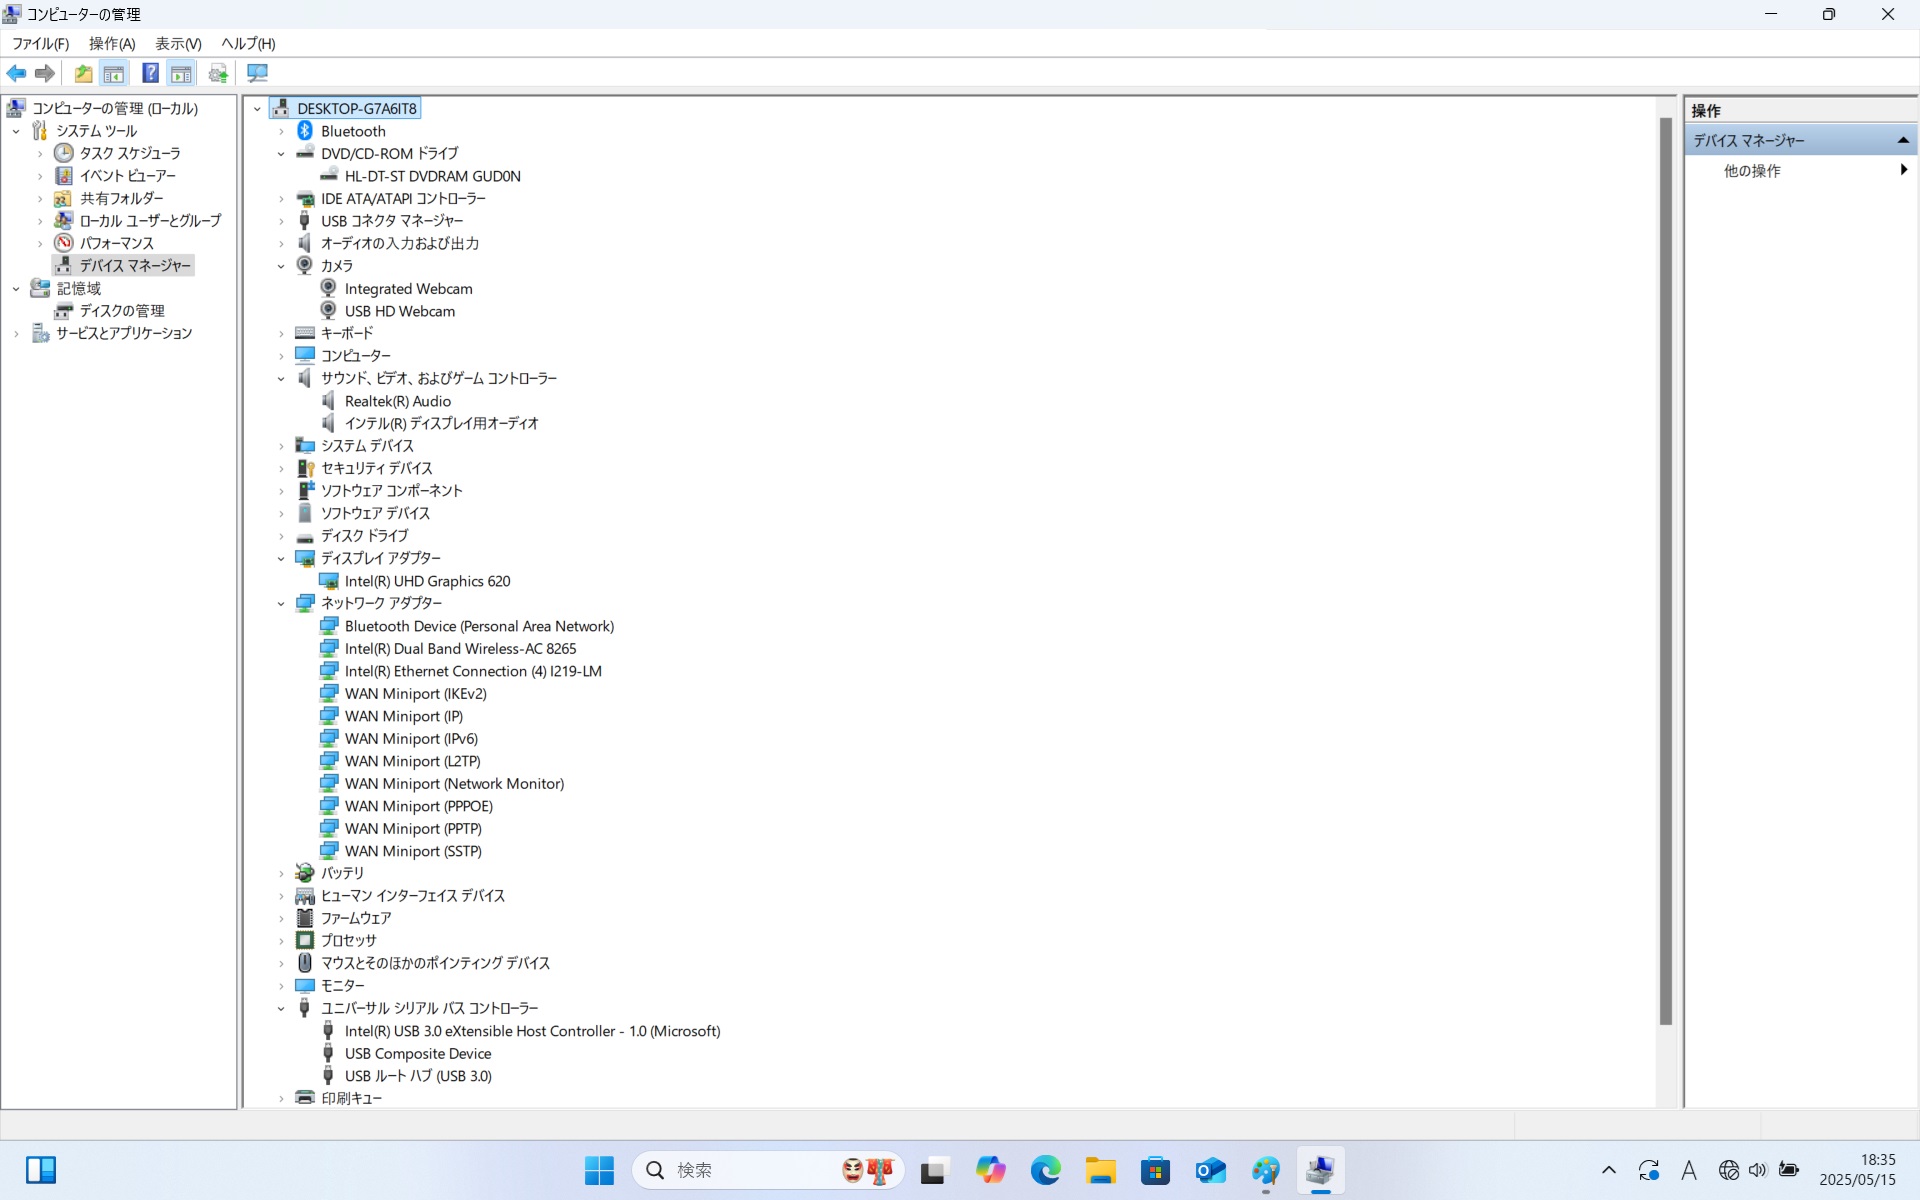Screen dimensions: 1920x1200
Task: Toggle the Show/Hide Console Tree icon
Action: [x=114, y=73]
